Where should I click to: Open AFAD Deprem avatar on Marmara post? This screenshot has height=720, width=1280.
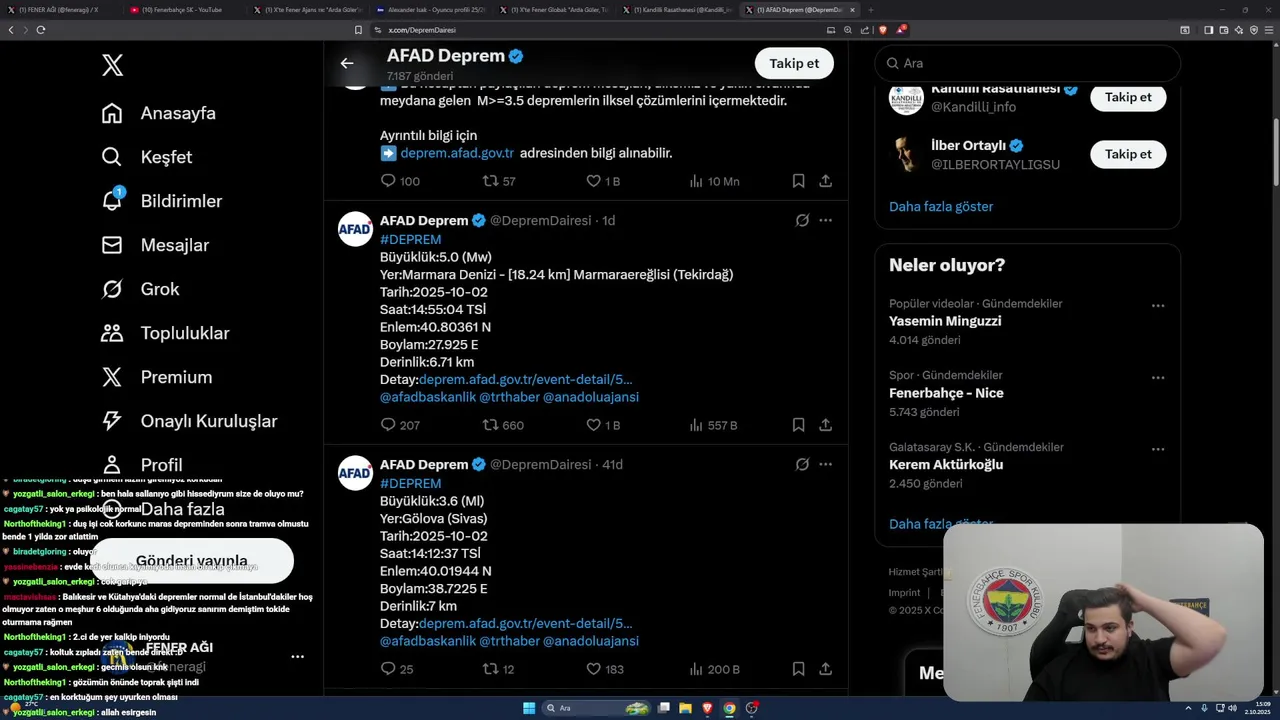[x=355, y=229]
